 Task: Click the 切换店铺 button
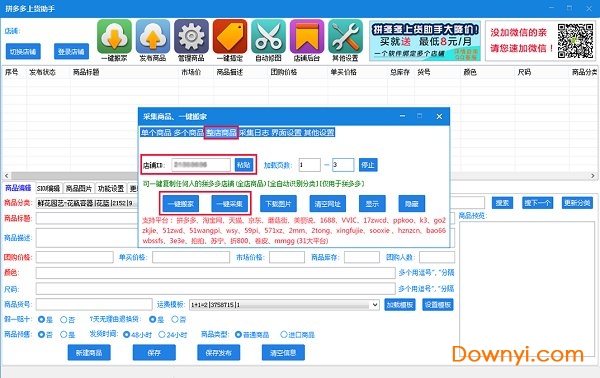23,52
